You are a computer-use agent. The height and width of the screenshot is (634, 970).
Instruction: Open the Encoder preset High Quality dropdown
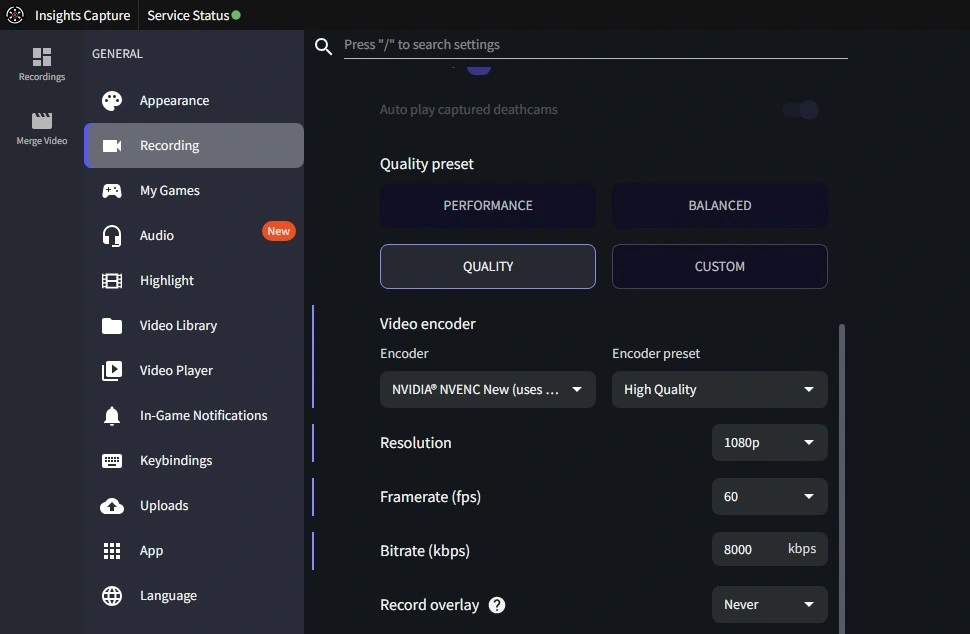[x=719, y=389]
